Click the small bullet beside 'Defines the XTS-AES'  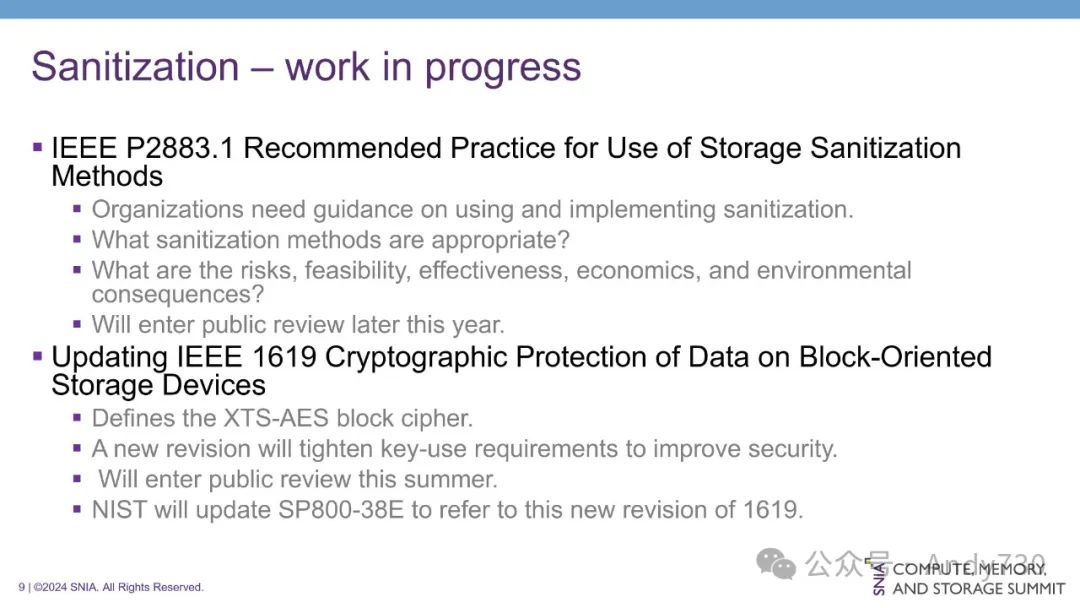point(78,418)
